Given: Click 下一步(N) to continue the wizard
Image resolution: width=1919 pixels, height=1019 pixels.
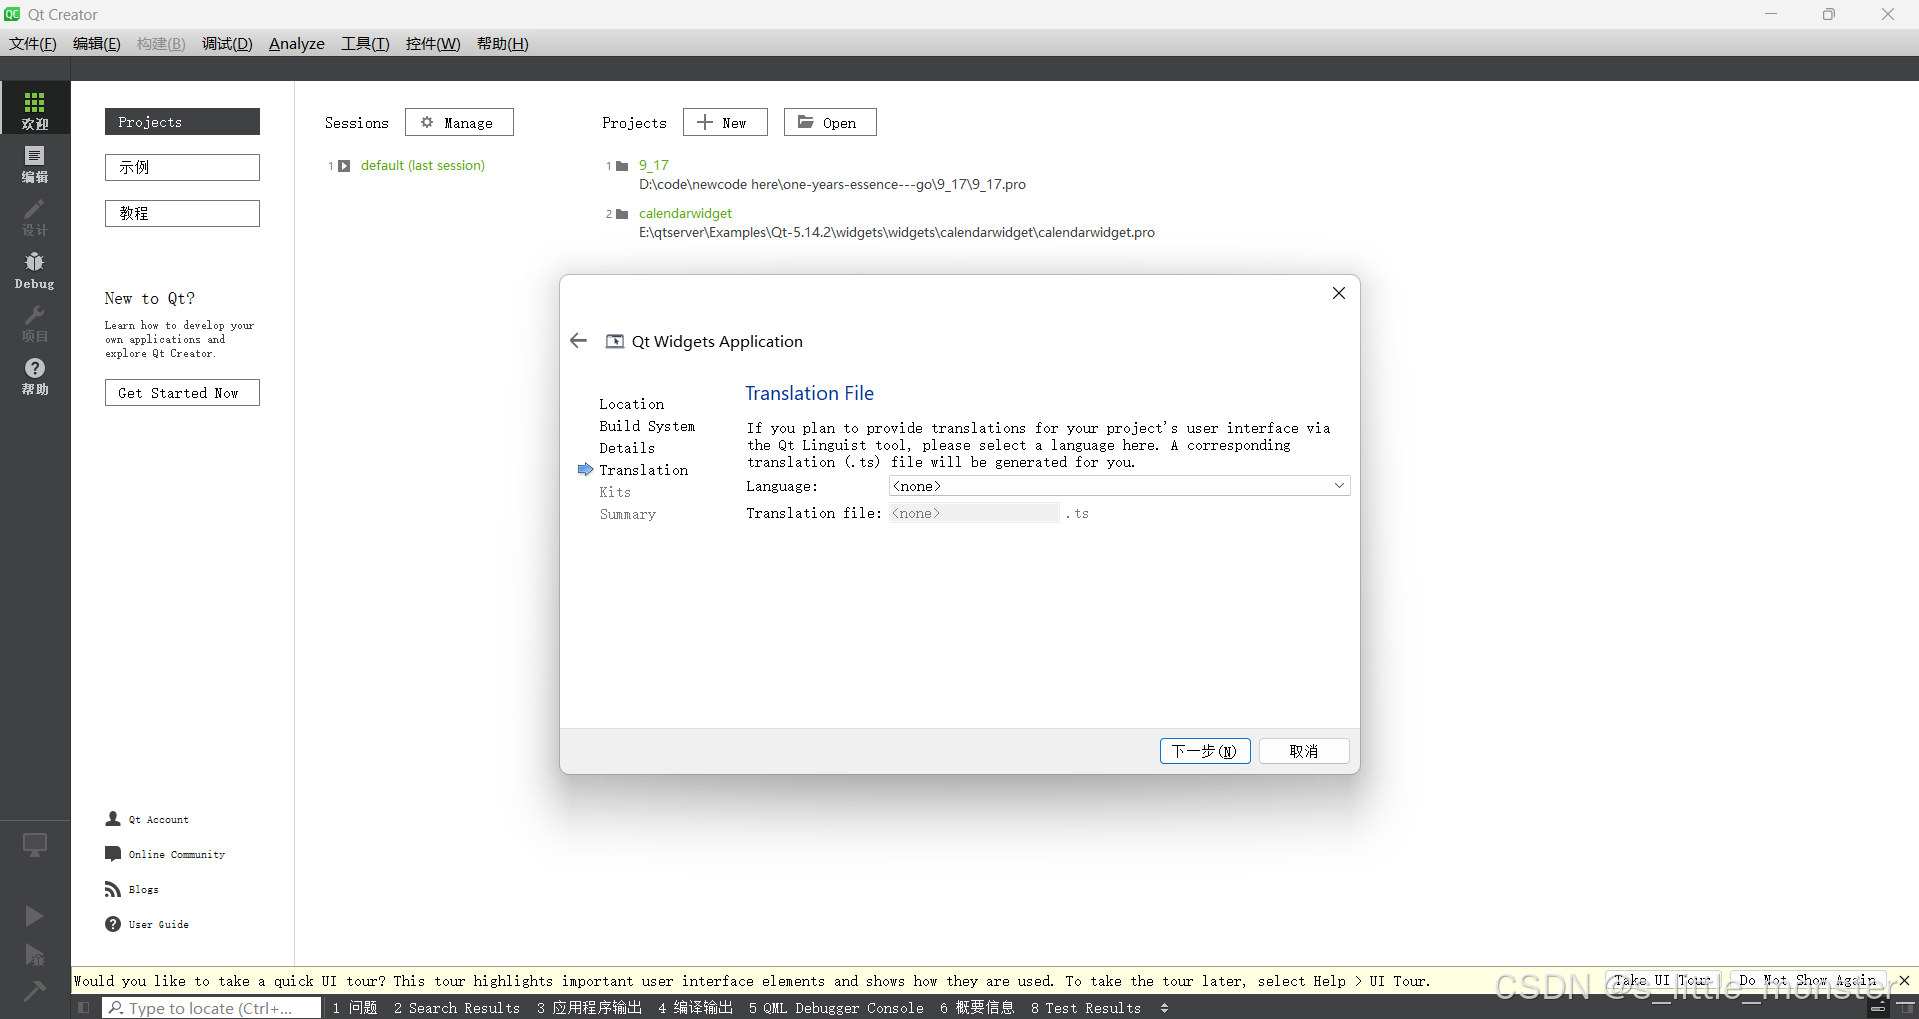Looking at the screenshot, I should click(1205, 751).
